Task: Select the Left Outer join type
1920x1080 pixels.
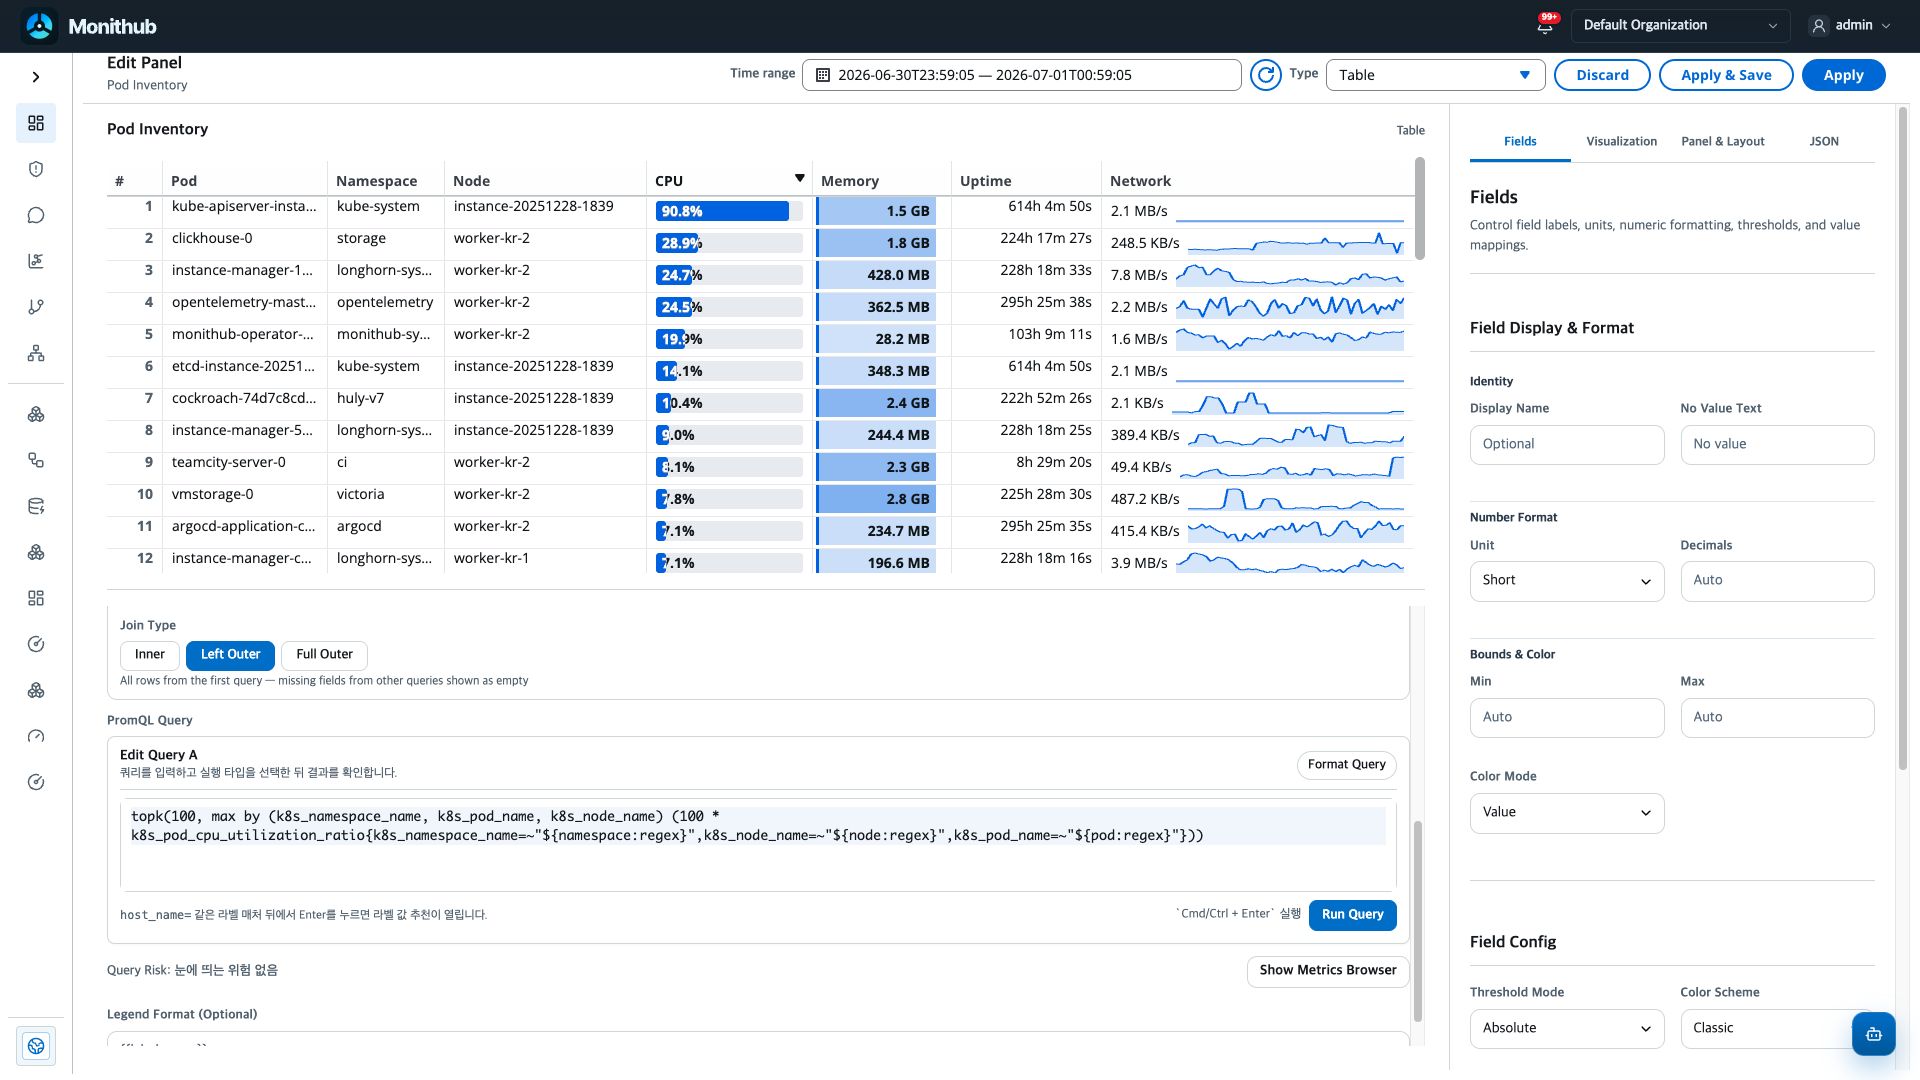Action: click(230, 655)
